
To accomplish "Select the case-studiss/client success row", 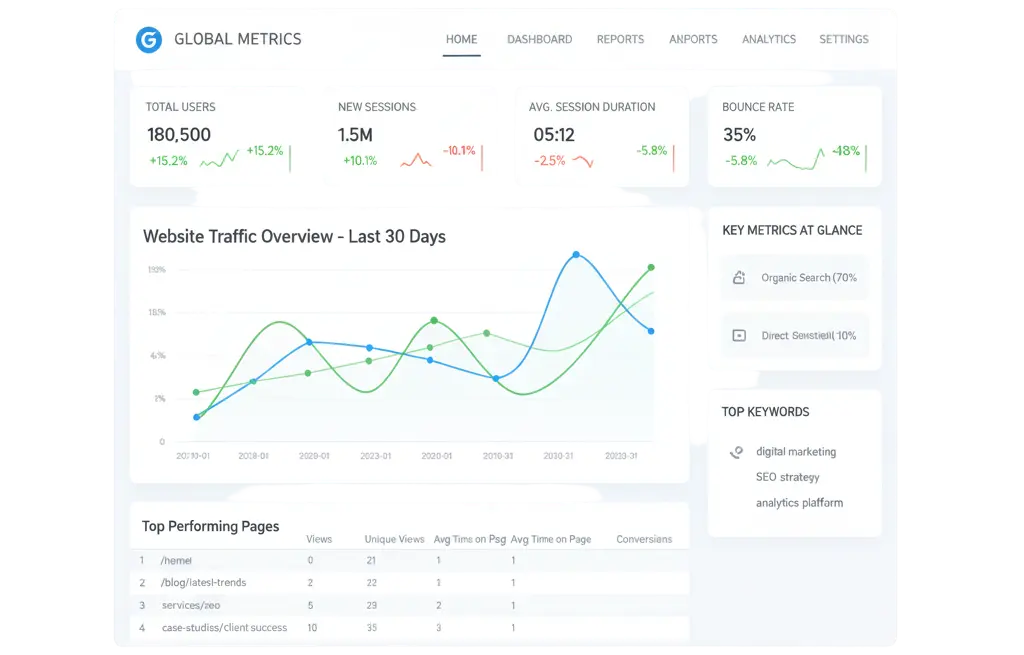I will coord(409,628).
